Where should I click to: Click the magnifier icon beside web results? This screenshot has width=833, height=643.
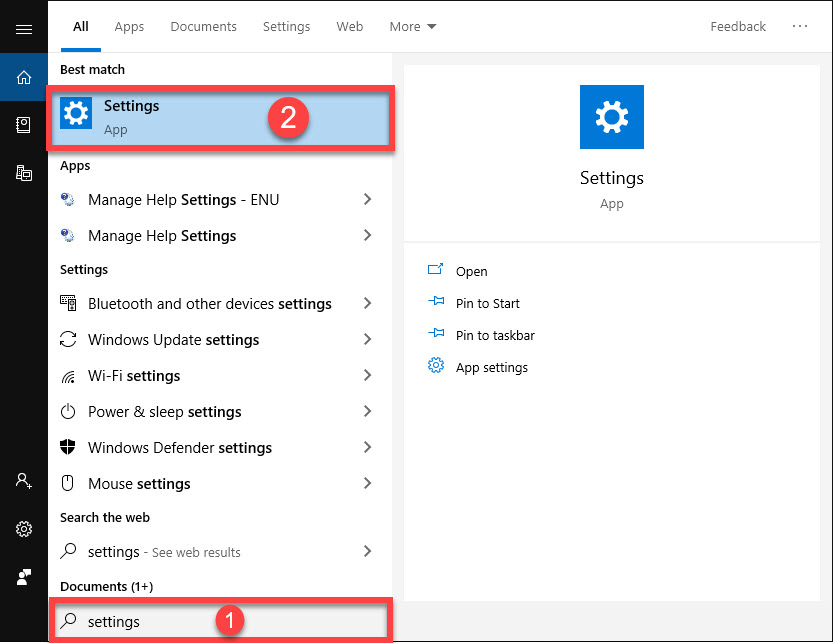(69, 551)
